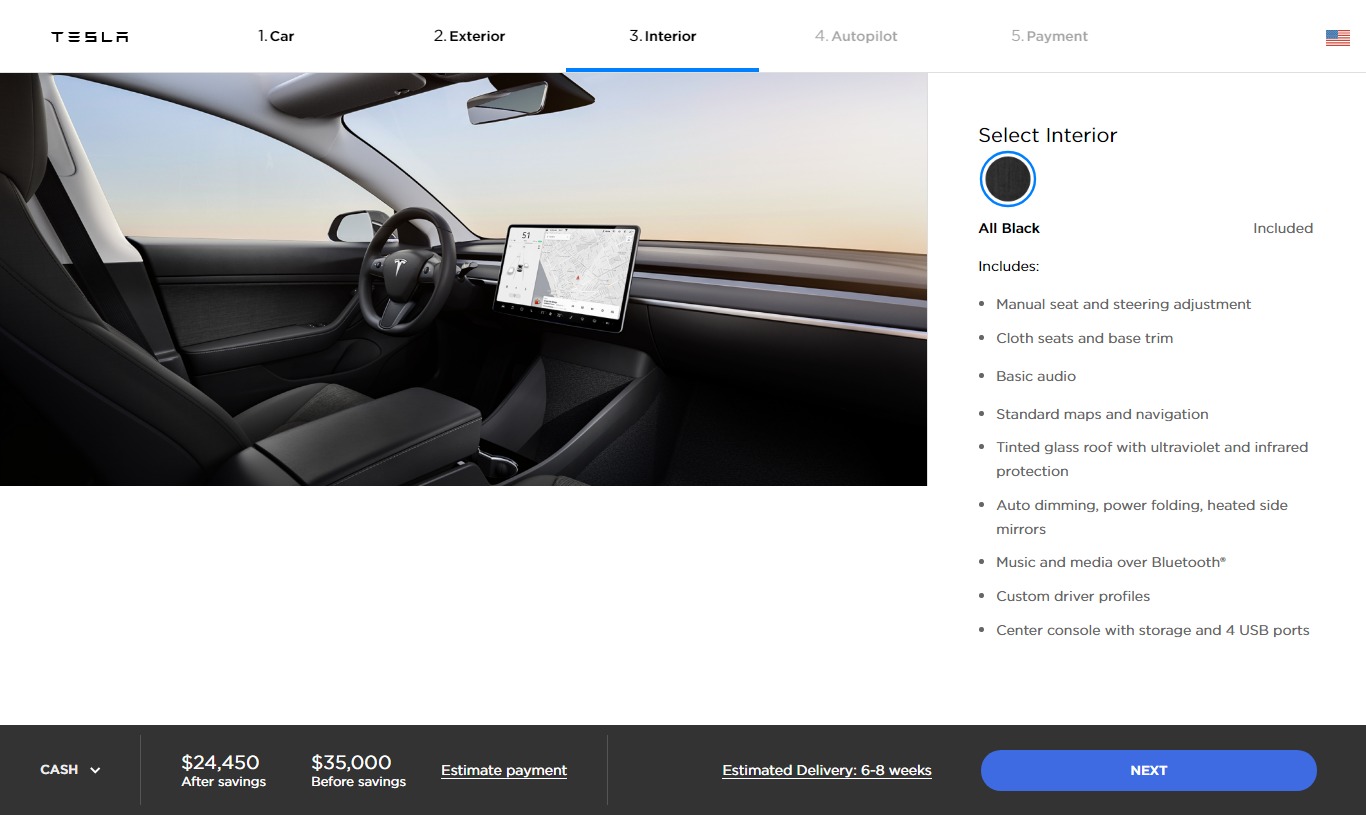Click 'Auto dimming, power folding' mirrors item

1142,517
